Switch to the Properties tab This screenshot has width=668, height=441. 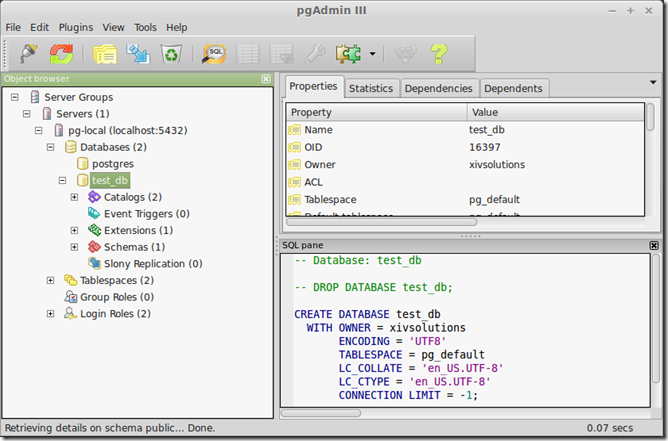(314, 86)
